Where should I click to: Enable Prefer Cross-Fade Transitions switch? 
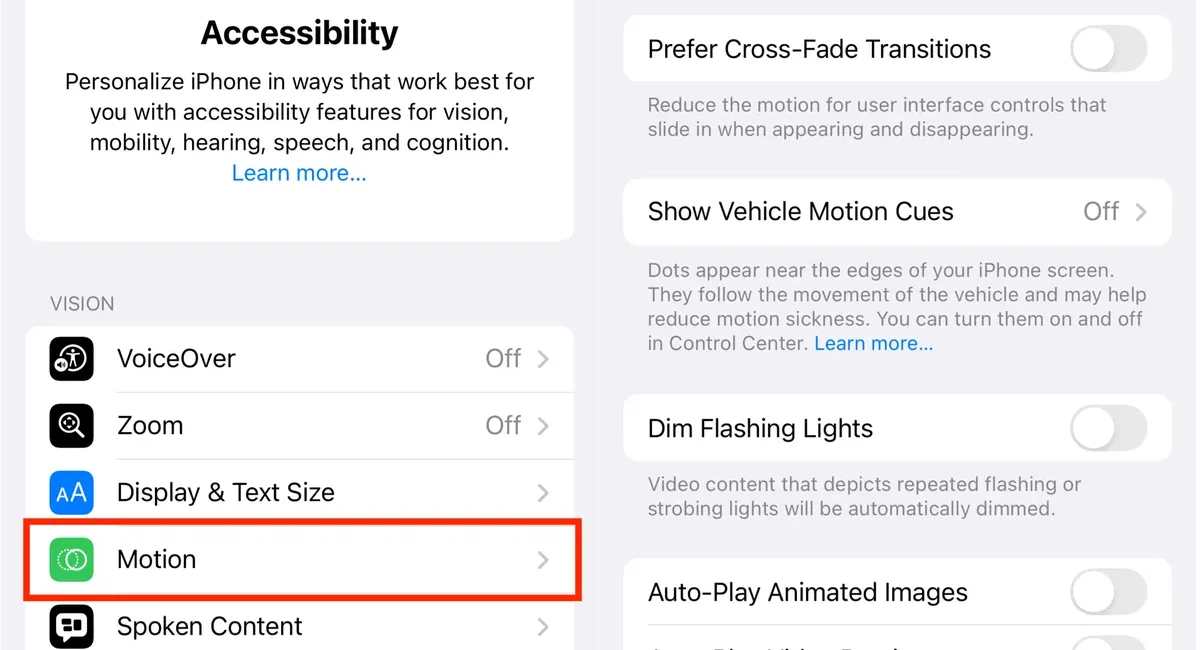(x=1108, y=49)
